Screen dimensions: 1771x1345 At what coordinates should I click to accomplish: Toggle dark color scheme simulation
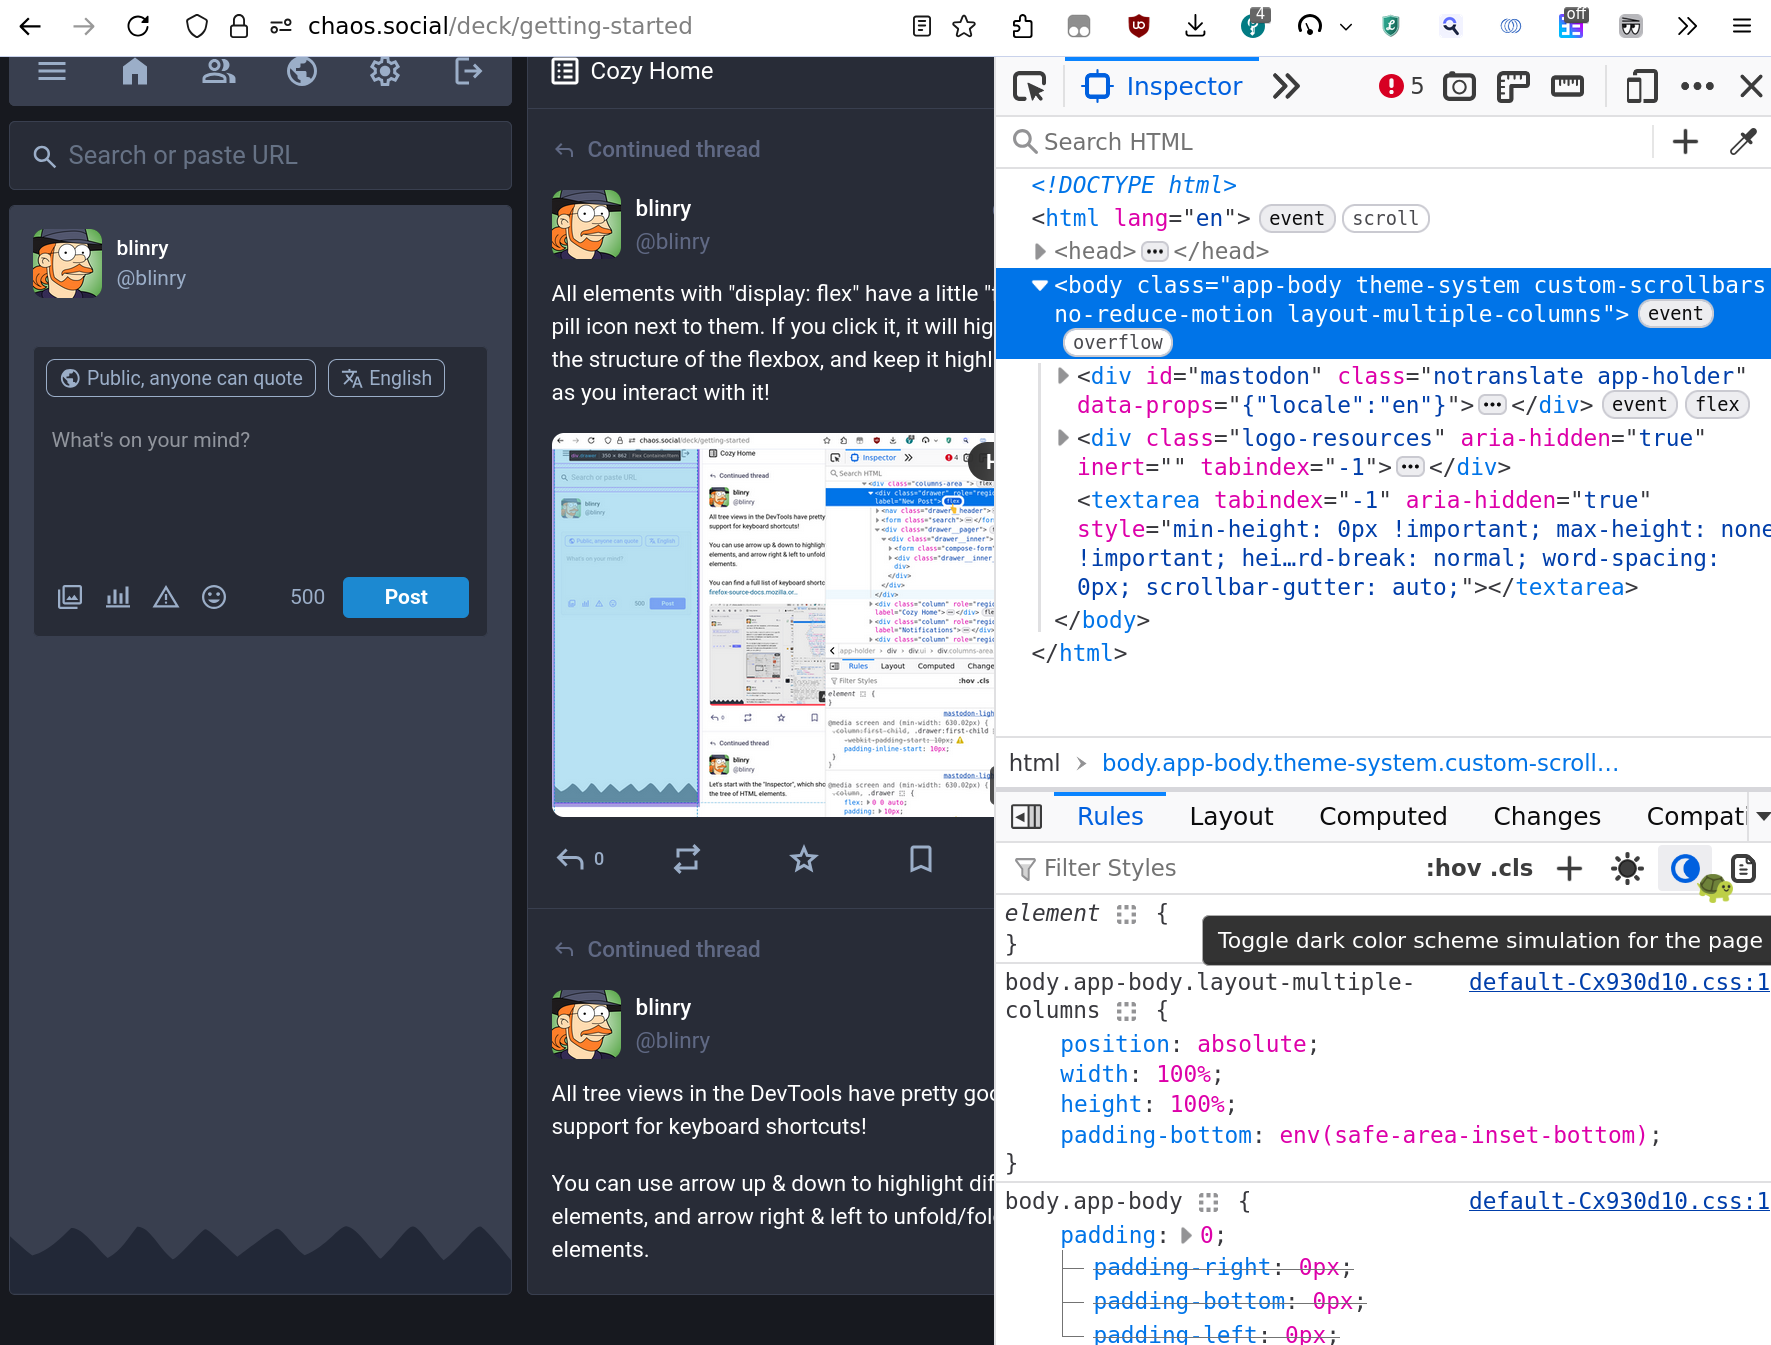point(1685,868)
